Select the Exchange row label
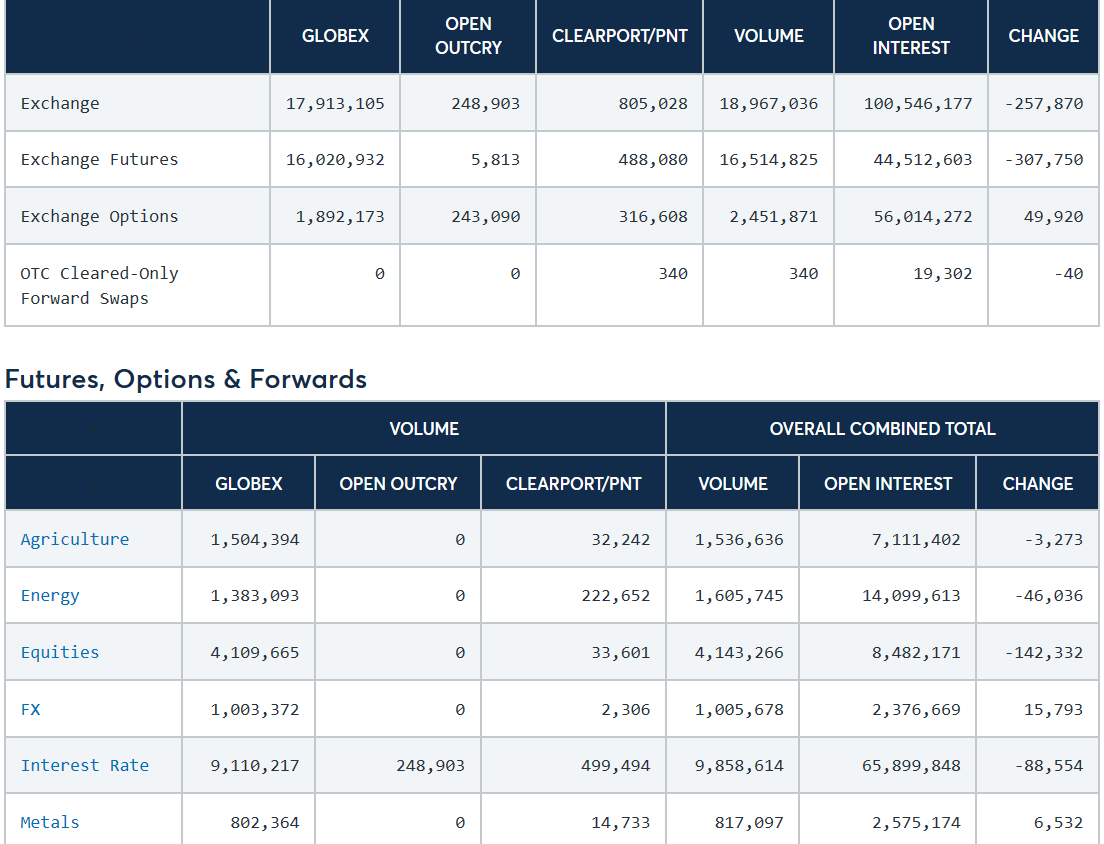The image size is (1104, 844). (x=60, y=103)
